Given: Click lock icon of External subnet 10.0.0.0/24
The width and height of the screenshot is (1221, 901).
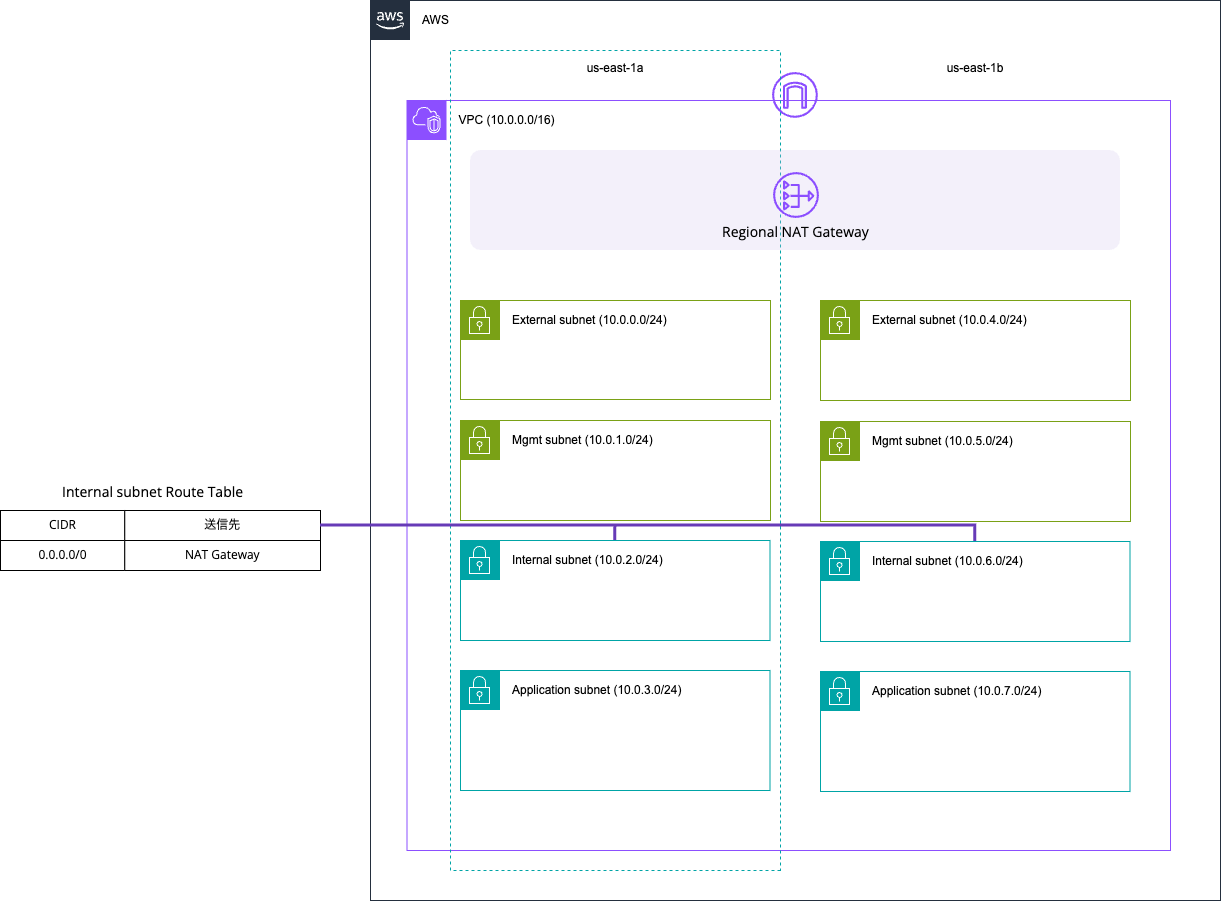Looking at the screenshot, I should (x=480, y=320).
